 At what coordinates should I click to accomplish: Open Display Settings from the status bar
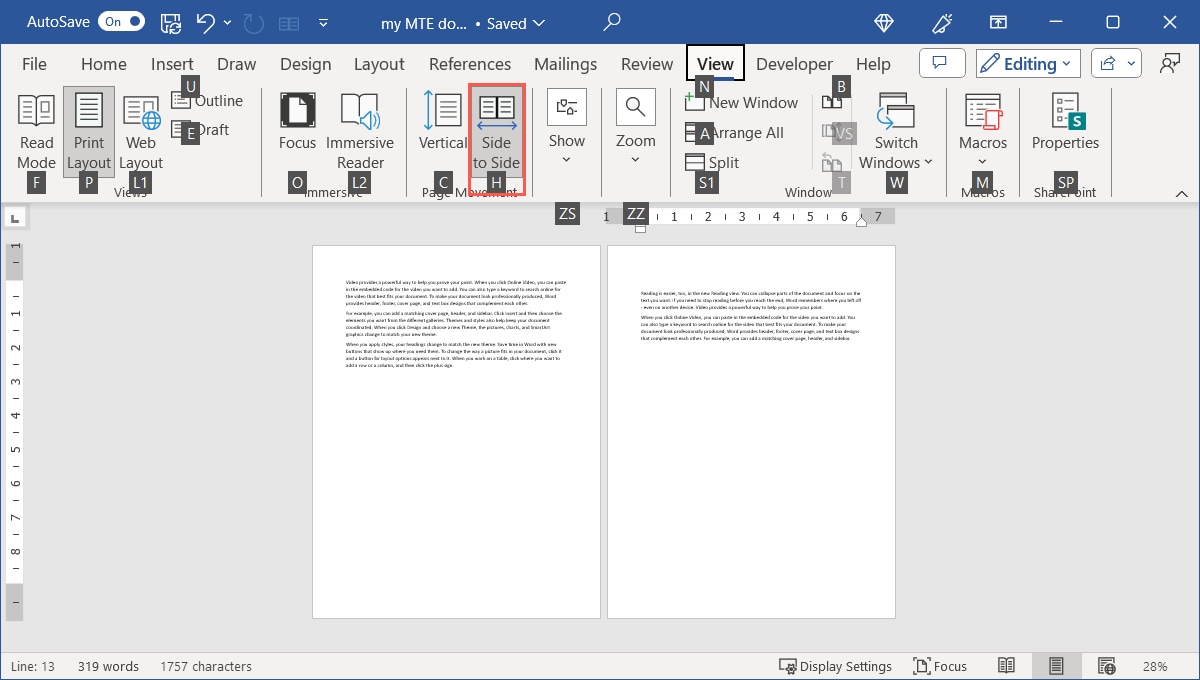coord(836,665)
